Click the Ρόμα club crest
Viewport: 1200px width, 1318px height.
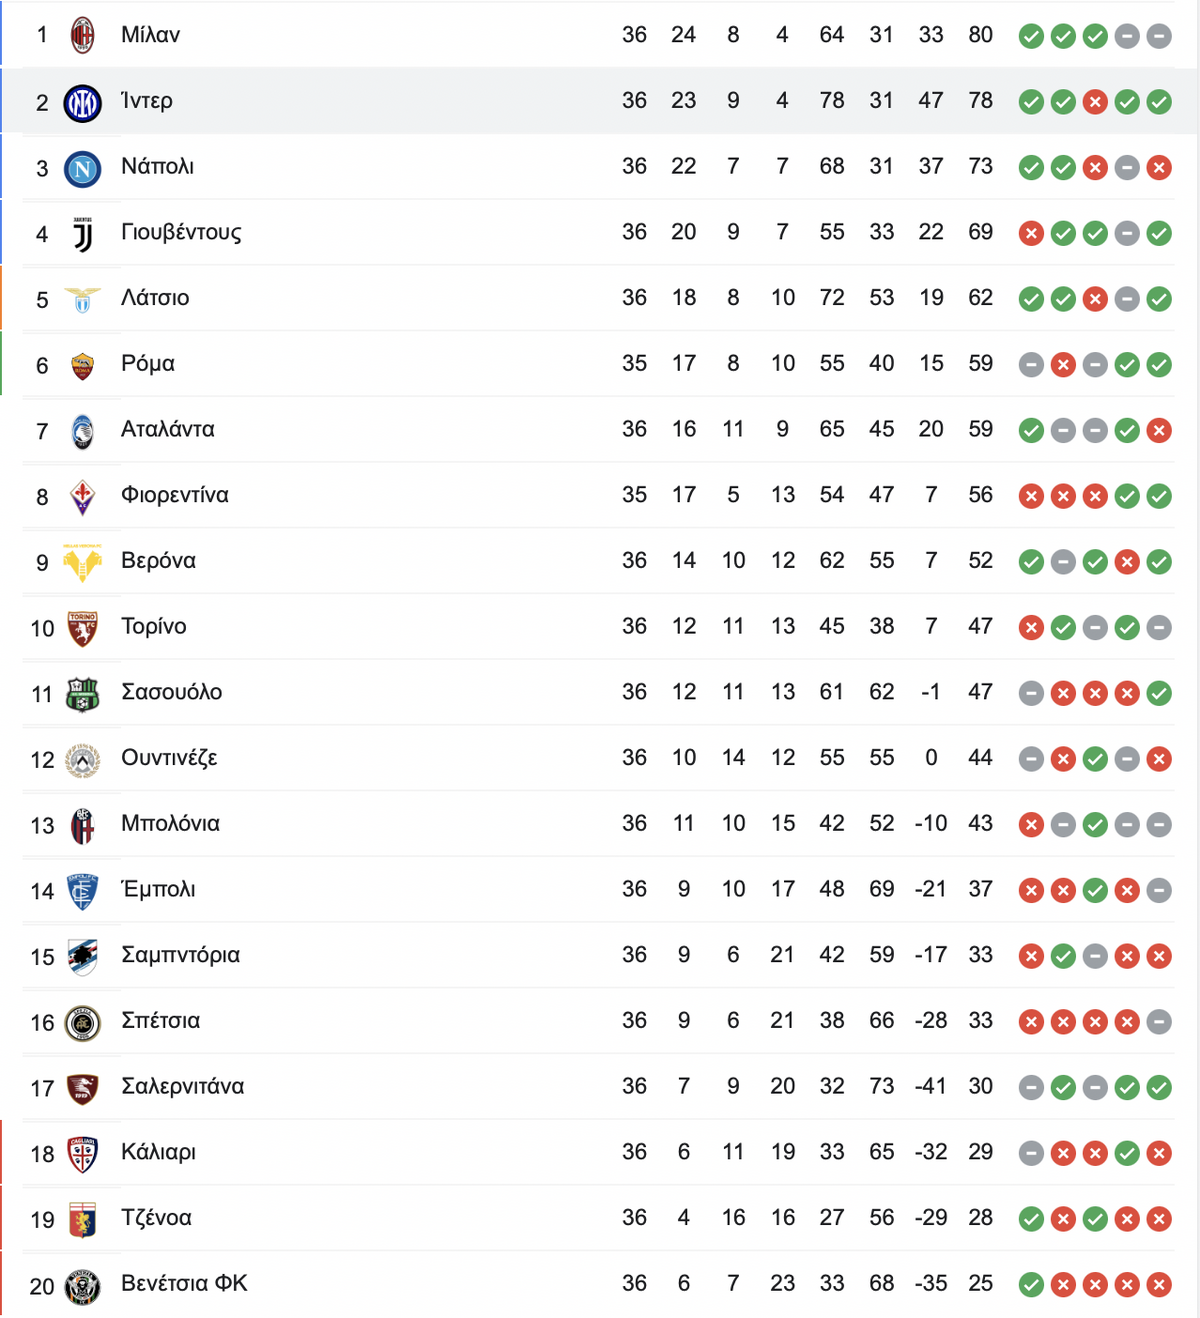[x=83, y=365]
